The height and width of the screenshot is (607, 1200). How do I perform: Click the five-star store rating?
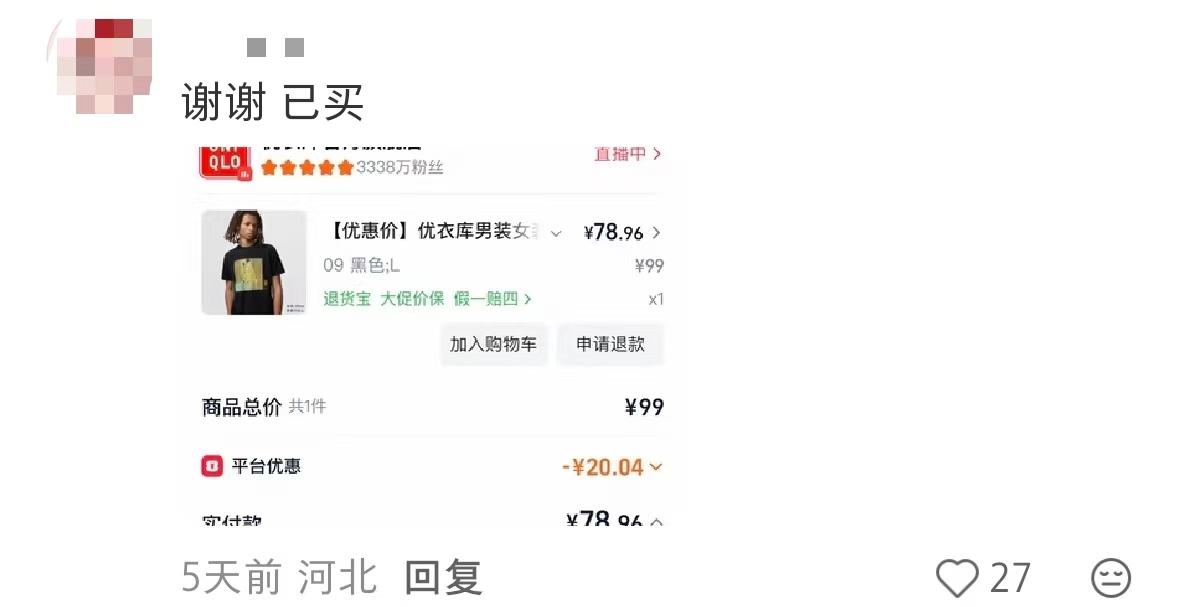(307, 168)
